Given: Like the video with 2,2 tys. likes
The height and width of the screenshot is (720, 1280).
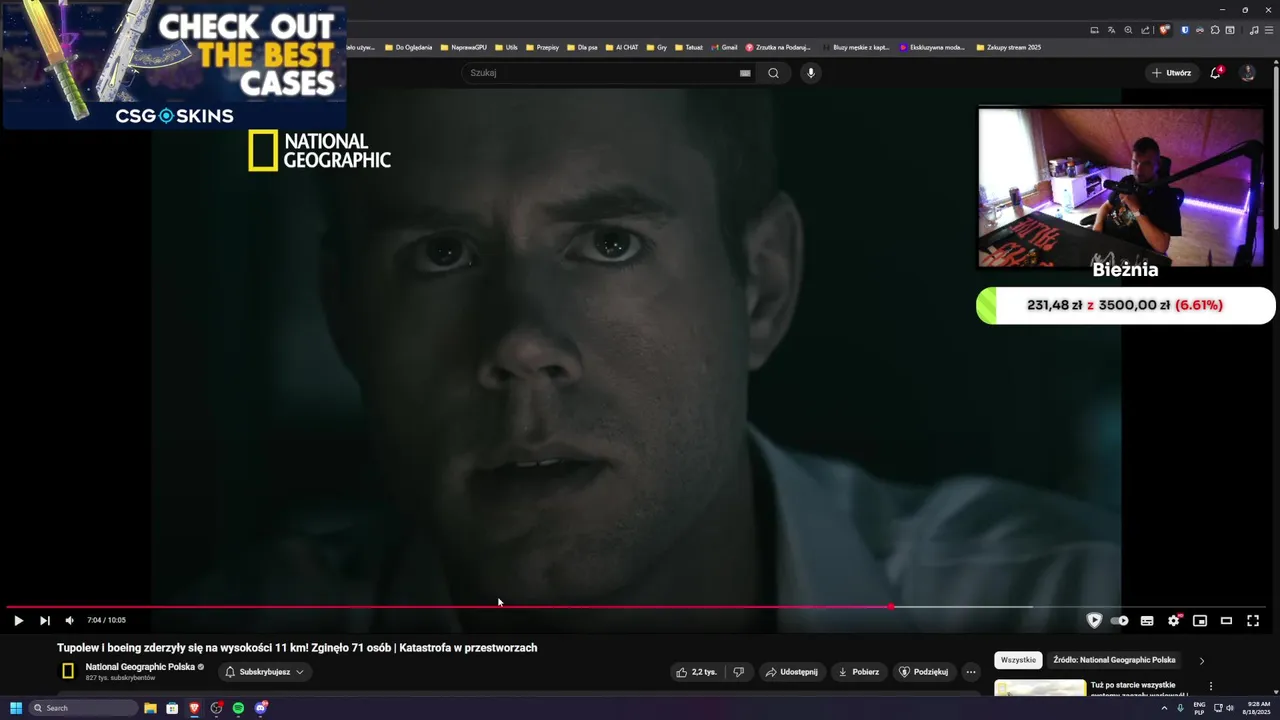Looking at the screenshot, I should tap(697, 672).
